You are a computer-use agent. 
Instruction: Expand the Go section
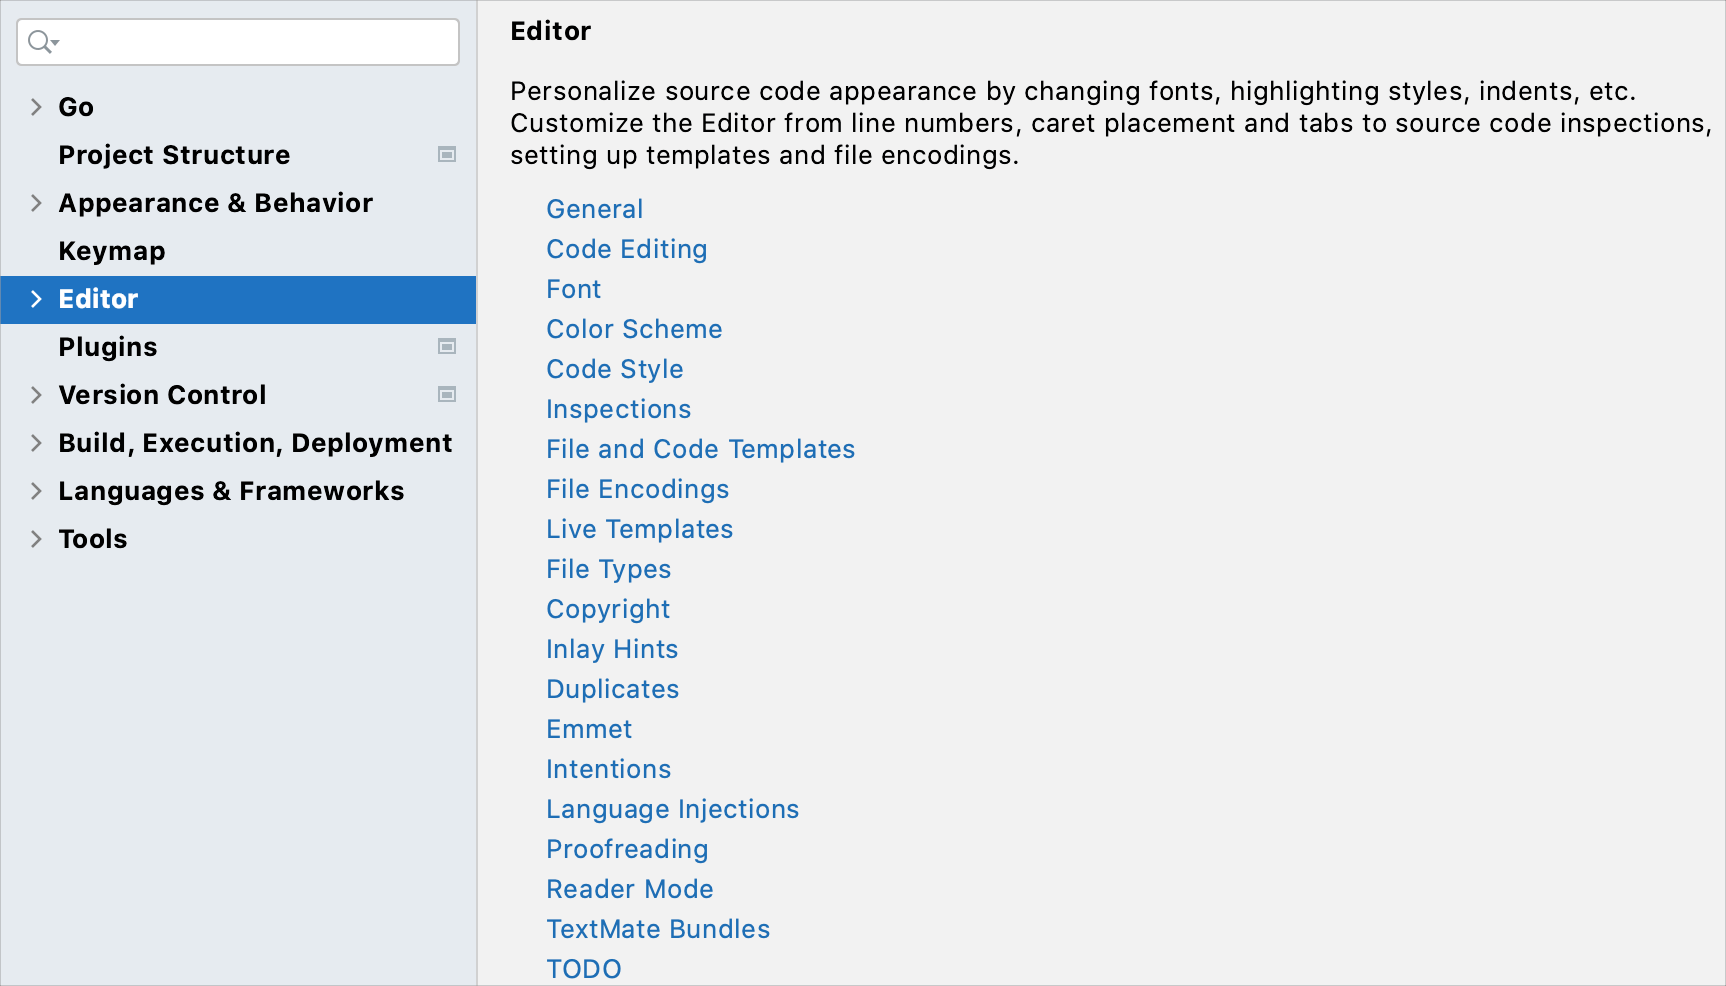pos(36,107)
